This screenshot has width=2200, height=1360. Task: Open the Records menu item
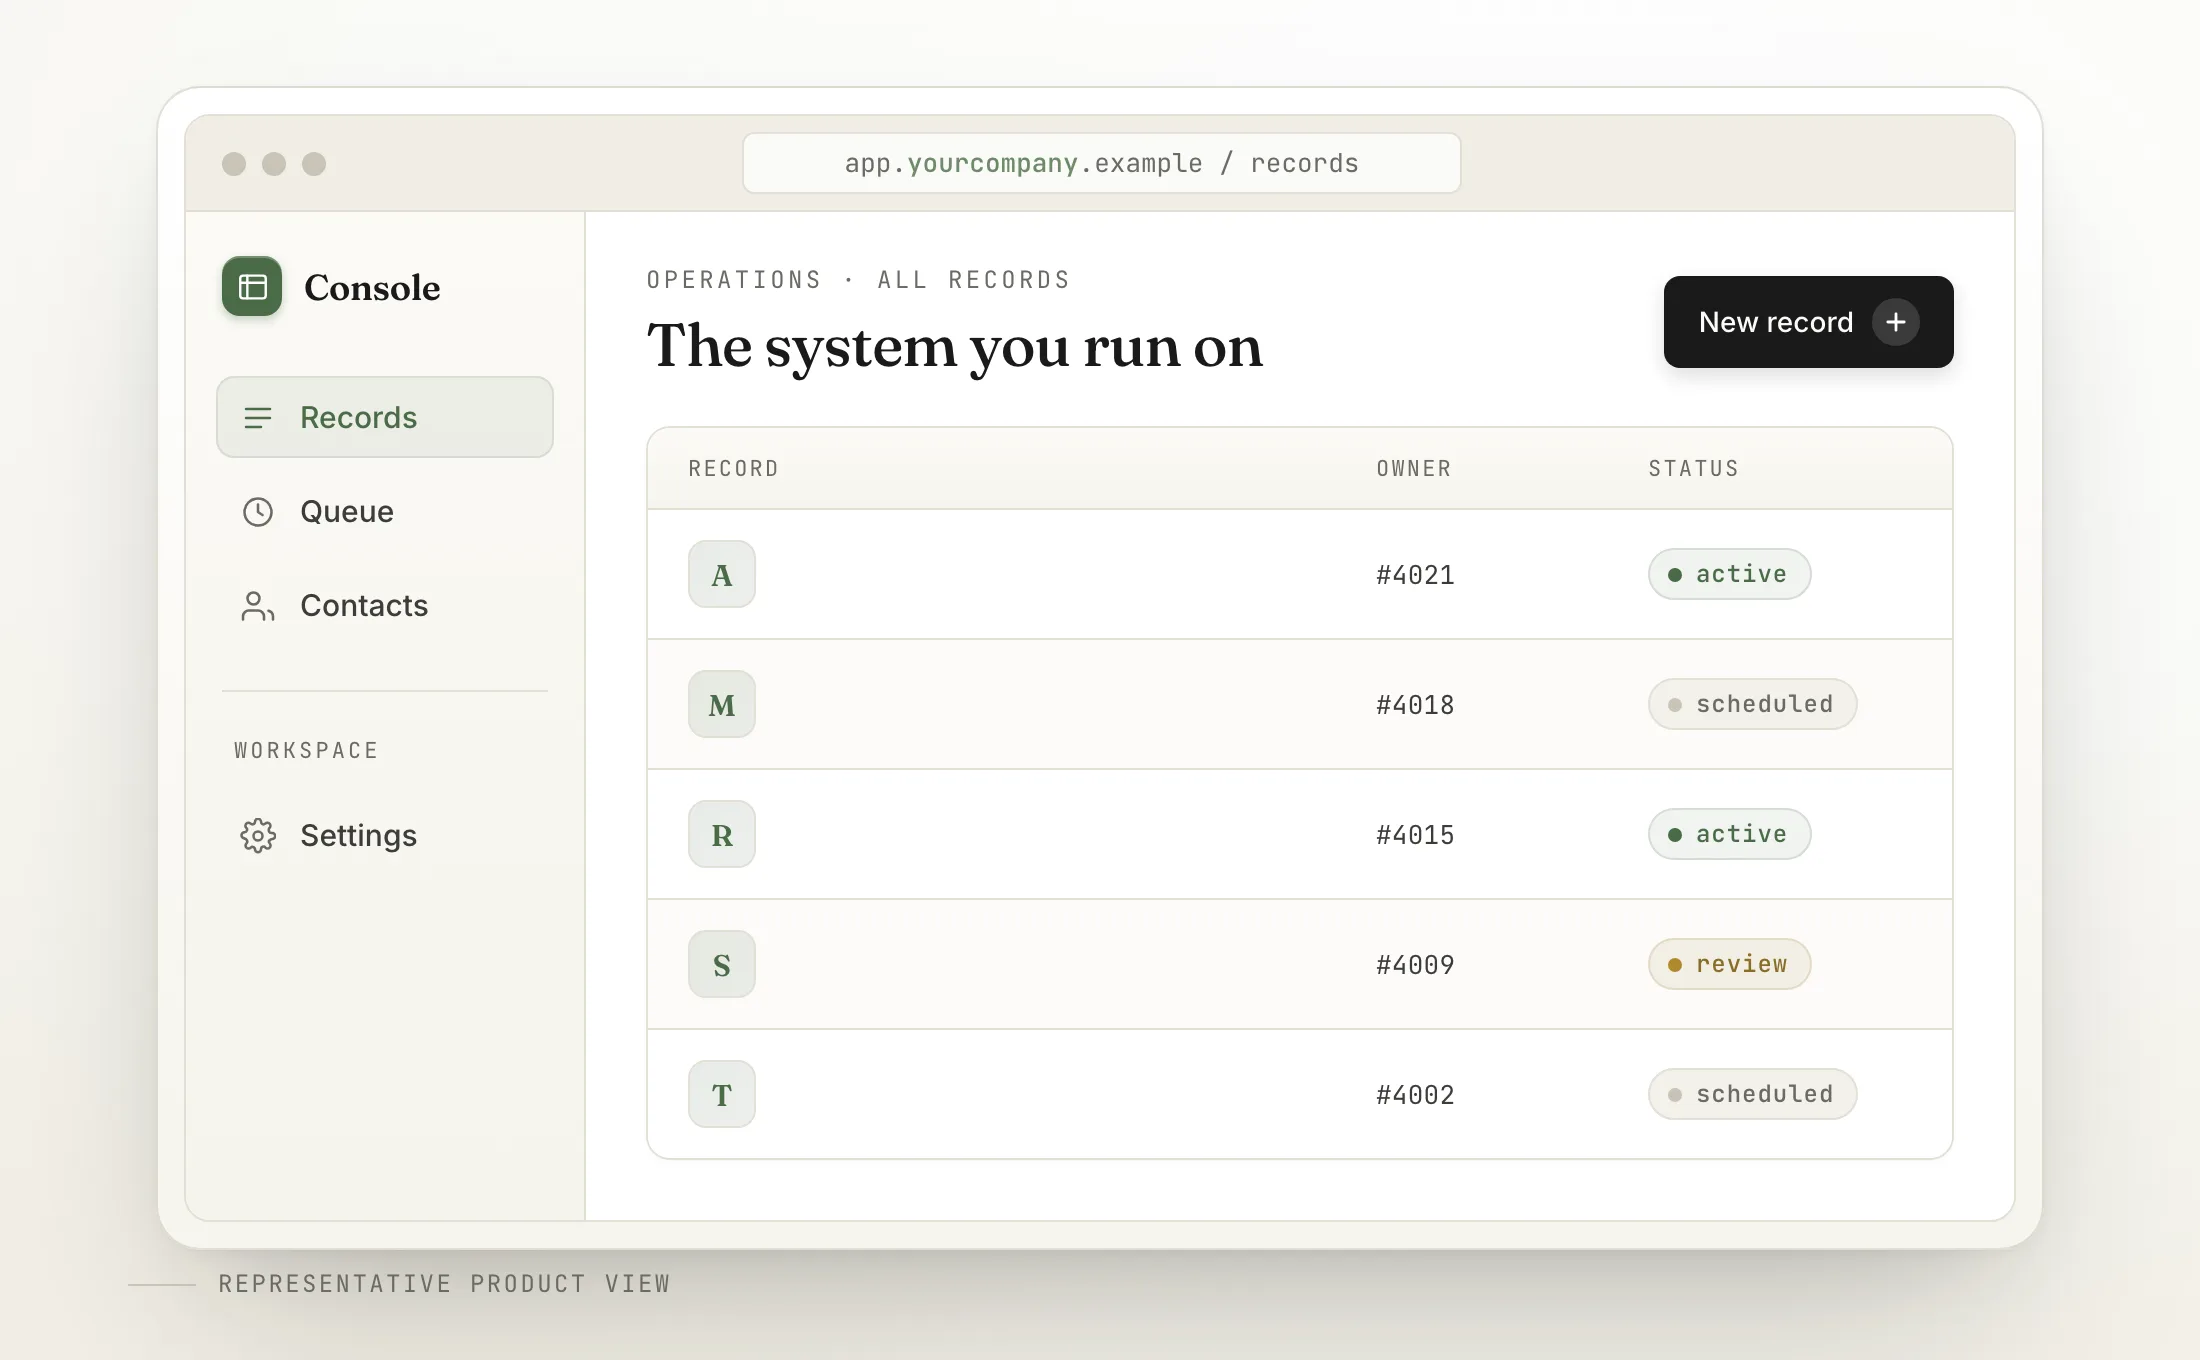pyautogui.click(x=385, y=417)
